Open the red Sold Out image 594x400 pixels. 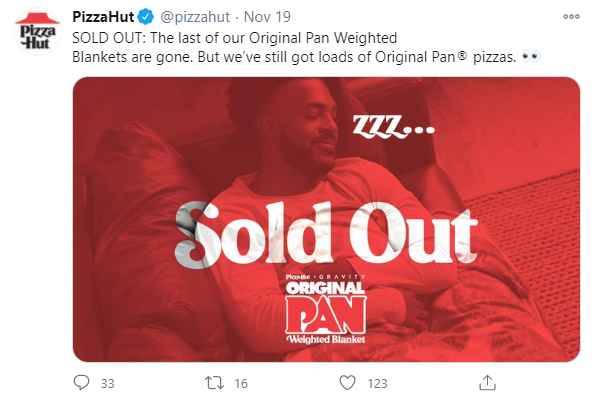pyautogui.click(x=326, y=219)
